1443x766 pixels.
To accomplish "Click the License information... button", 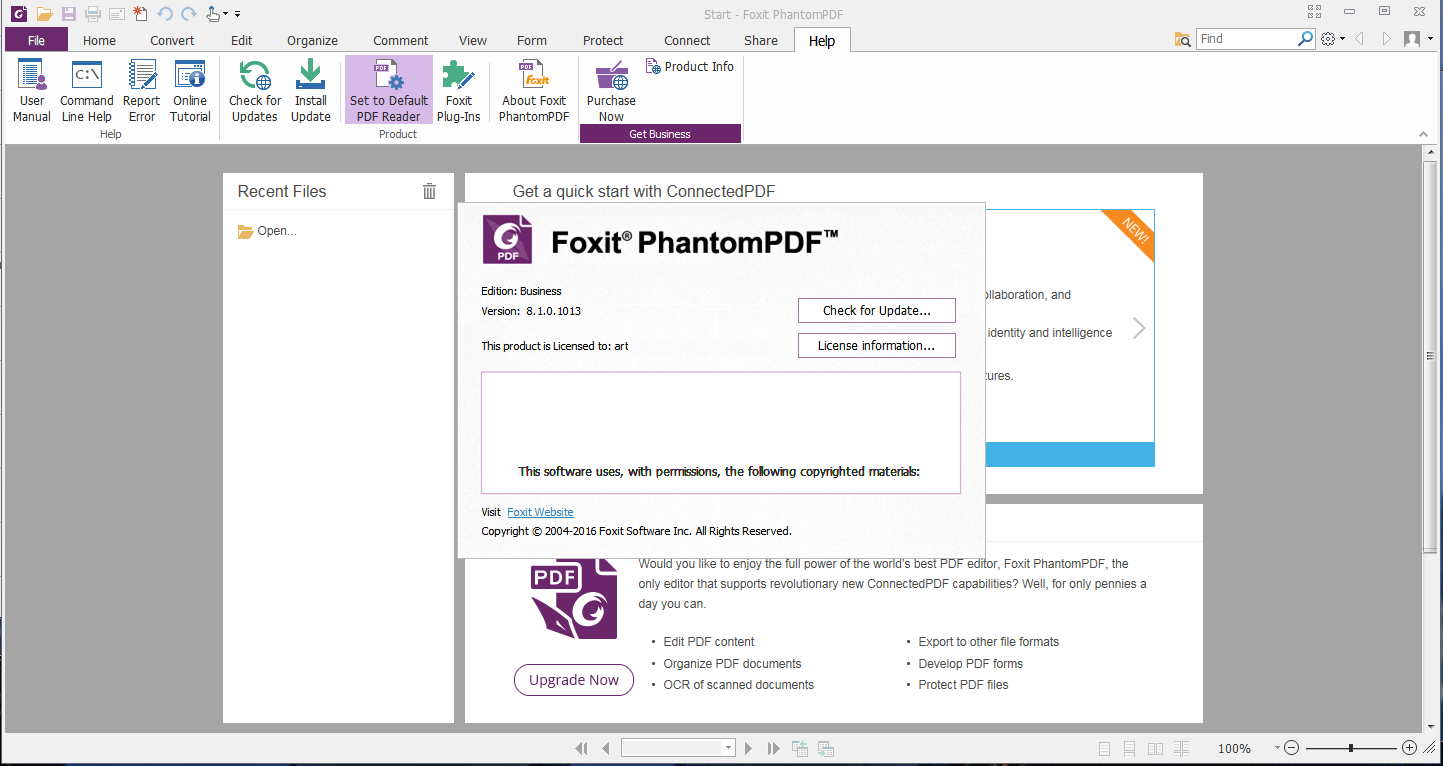I will pyautogui.click(x=877, y=345).
